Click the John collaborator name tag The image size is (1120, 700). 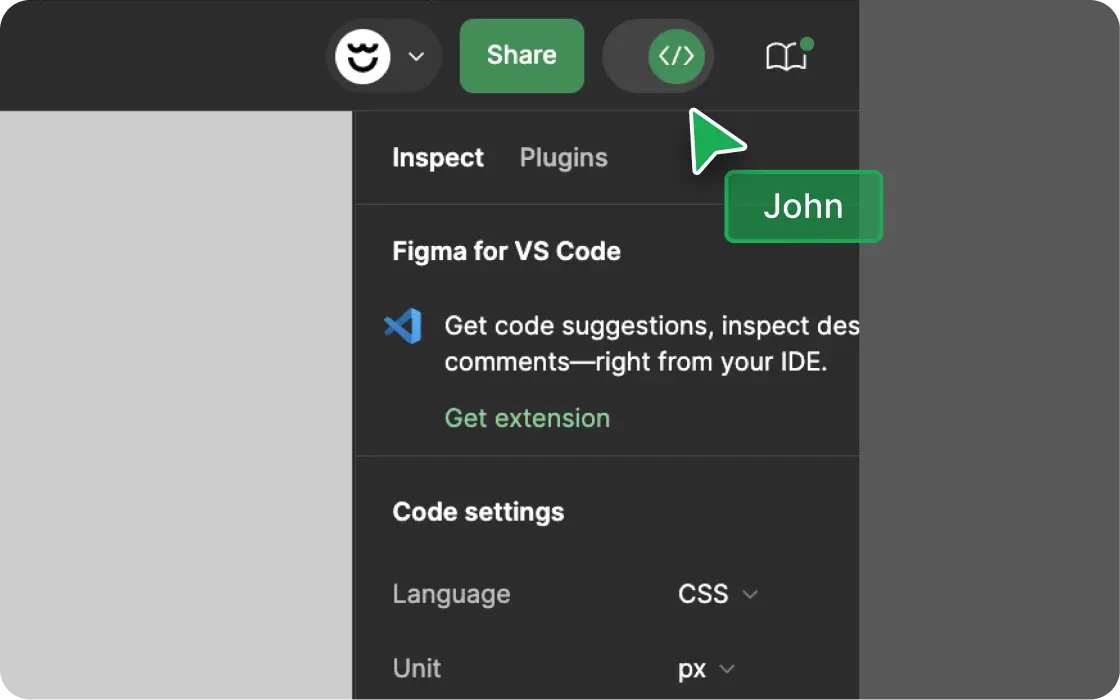(803, 206)
